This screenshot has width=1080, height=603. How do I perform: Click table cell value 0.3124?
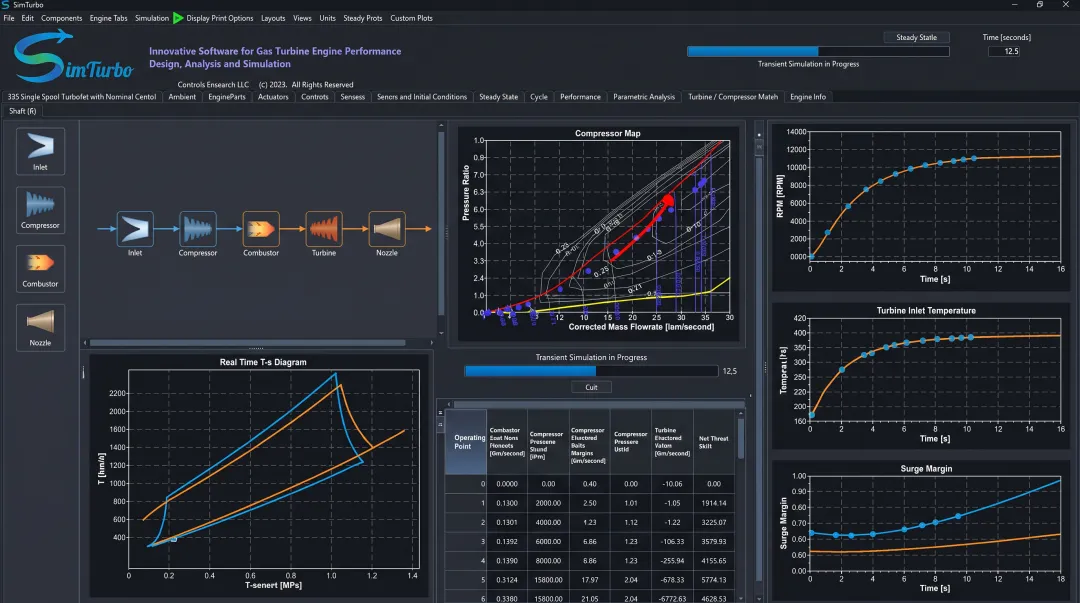tap(507, 580)
